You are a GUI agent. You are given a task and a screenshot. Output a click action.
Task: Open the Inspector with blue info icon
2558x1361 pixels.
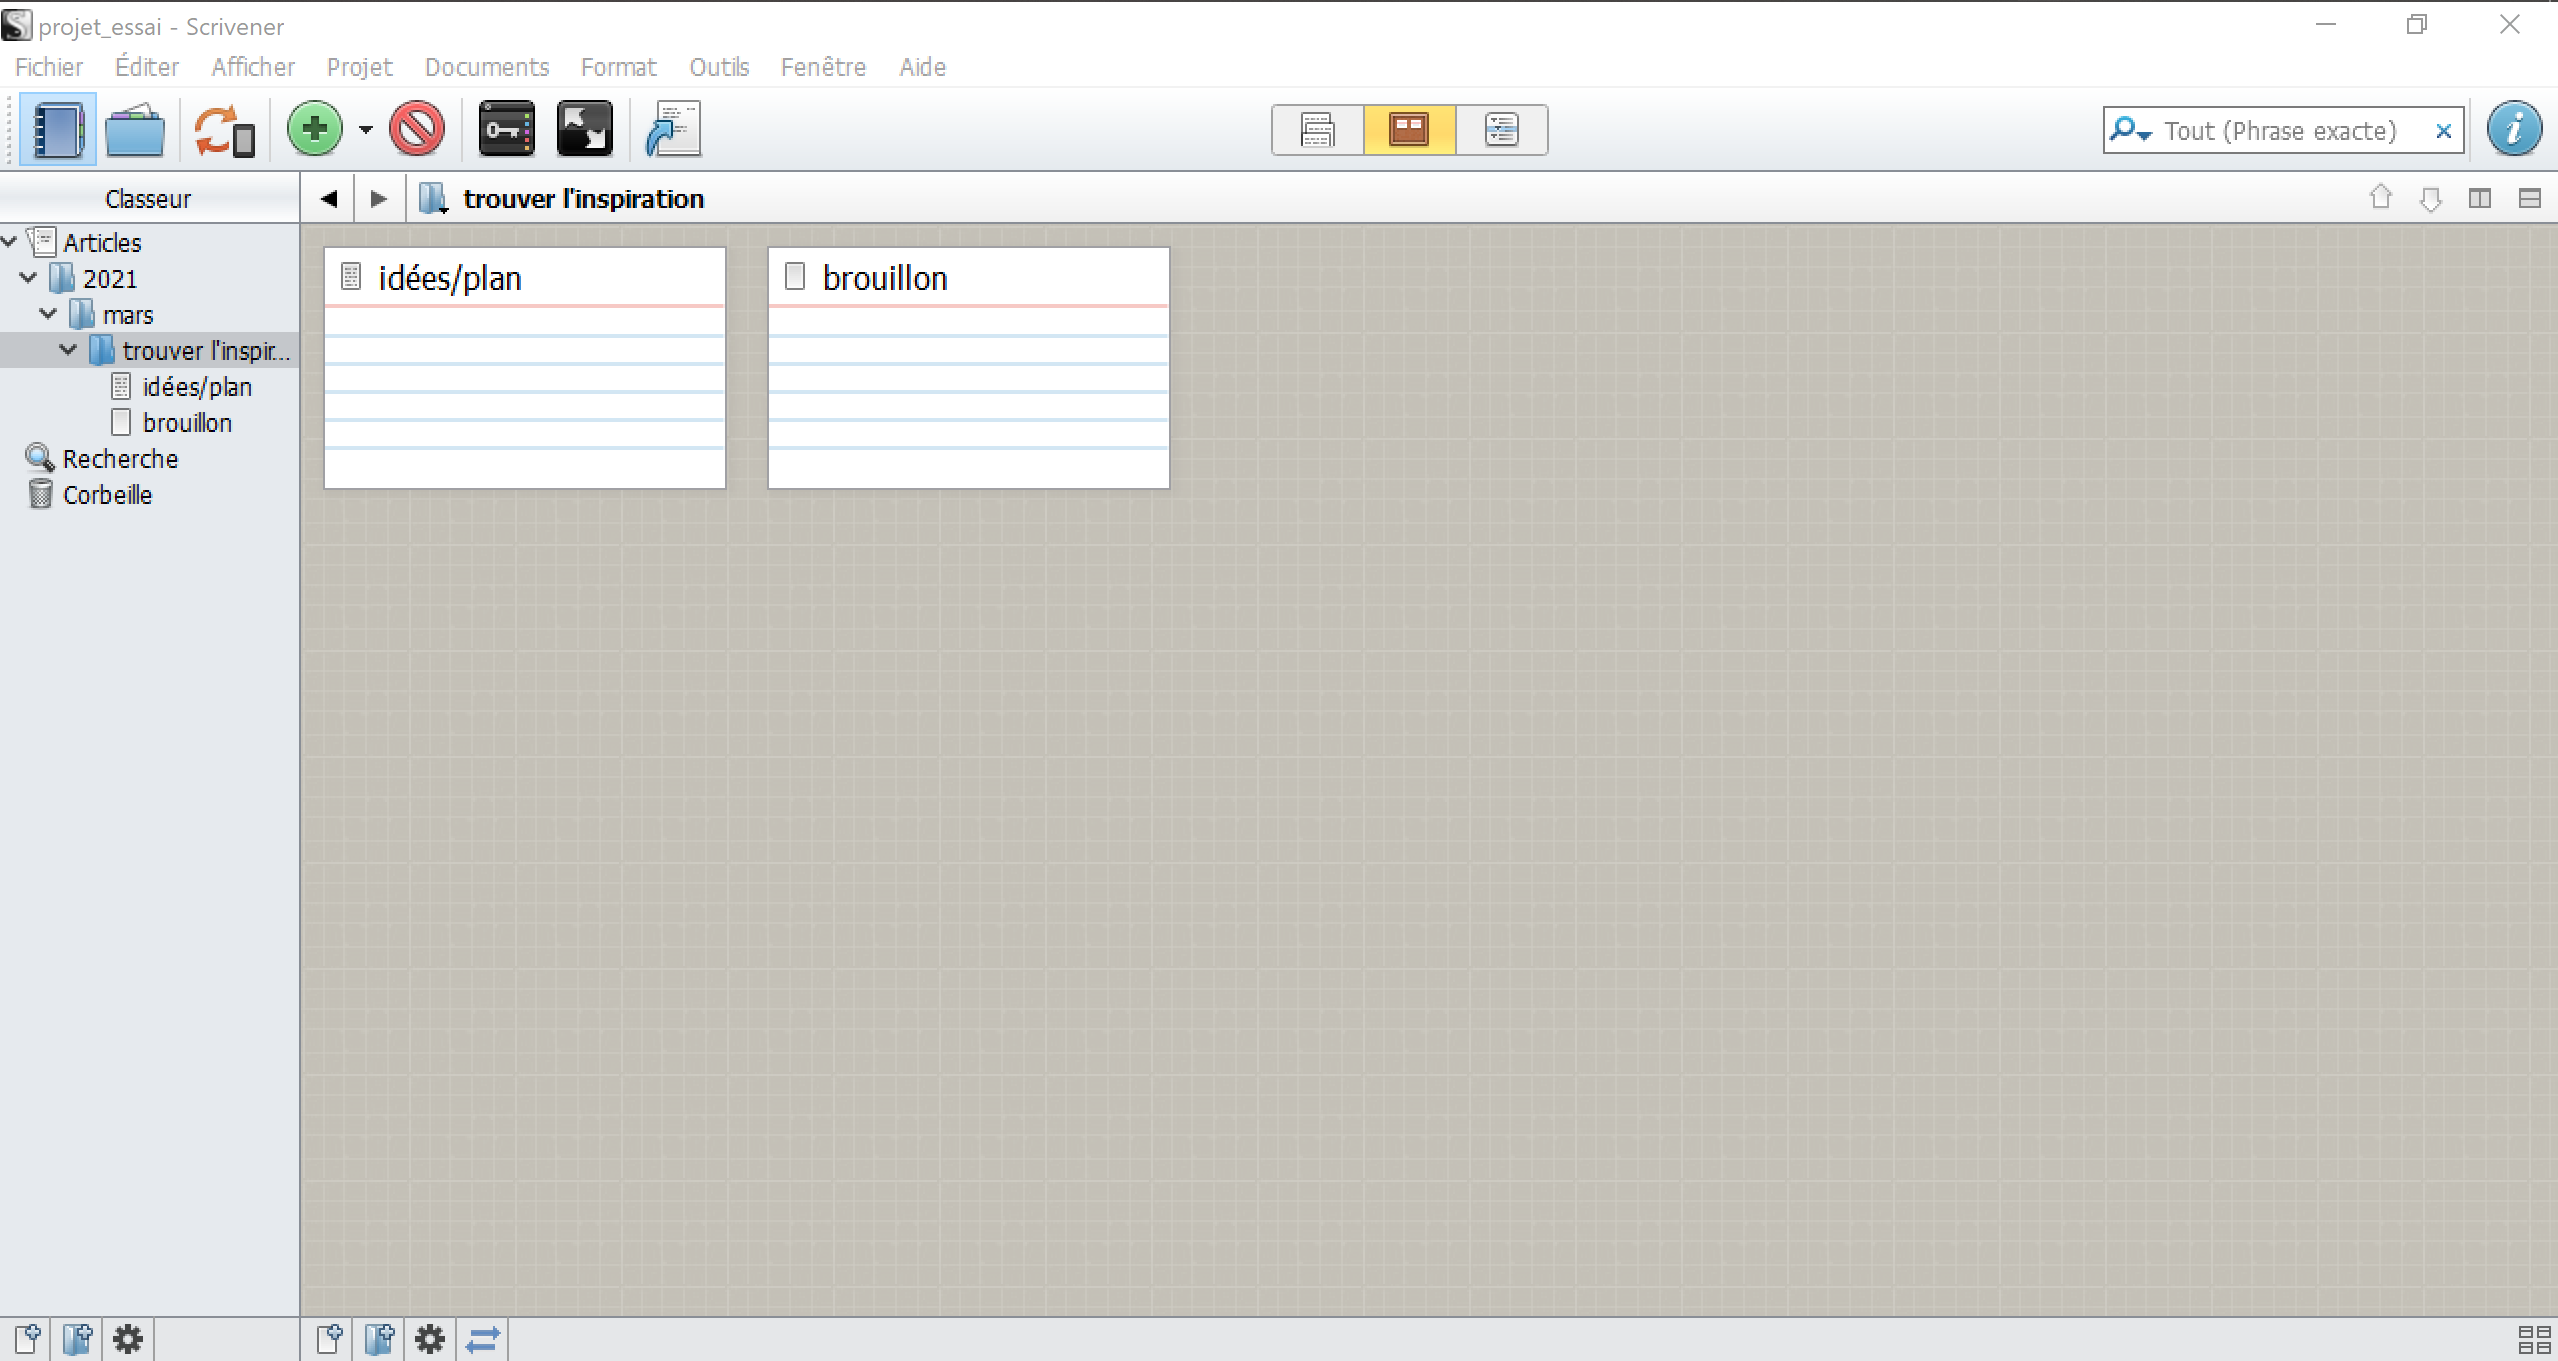(2514, 129)
